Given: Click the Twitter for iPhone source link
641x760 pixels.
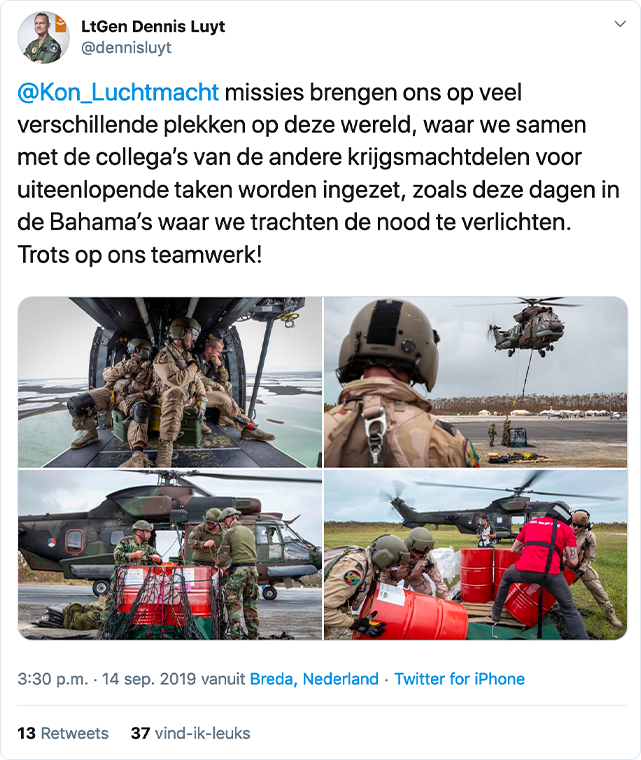Looking at the screenshot, I should [x=459, y=679].
